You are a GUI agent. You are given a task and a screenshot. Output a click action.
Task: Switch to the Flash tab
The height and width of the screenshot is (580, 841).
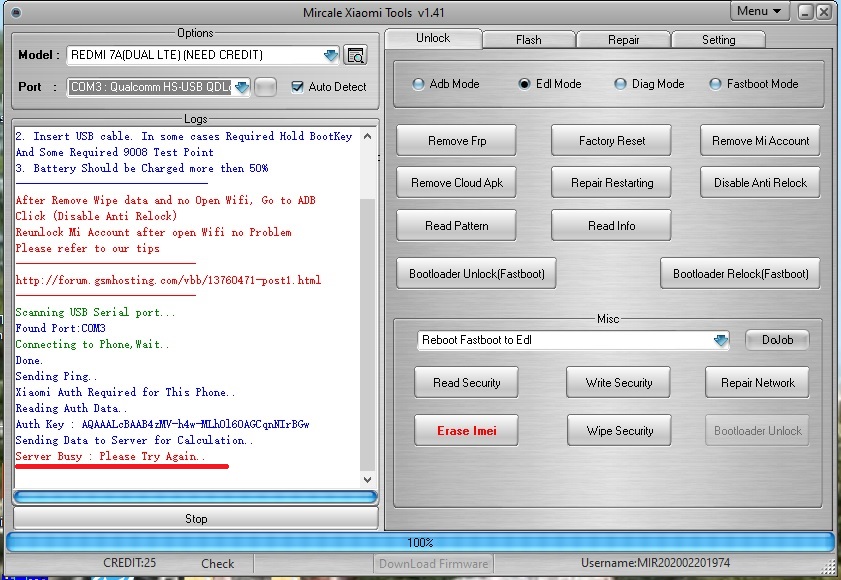click(529, 40)
